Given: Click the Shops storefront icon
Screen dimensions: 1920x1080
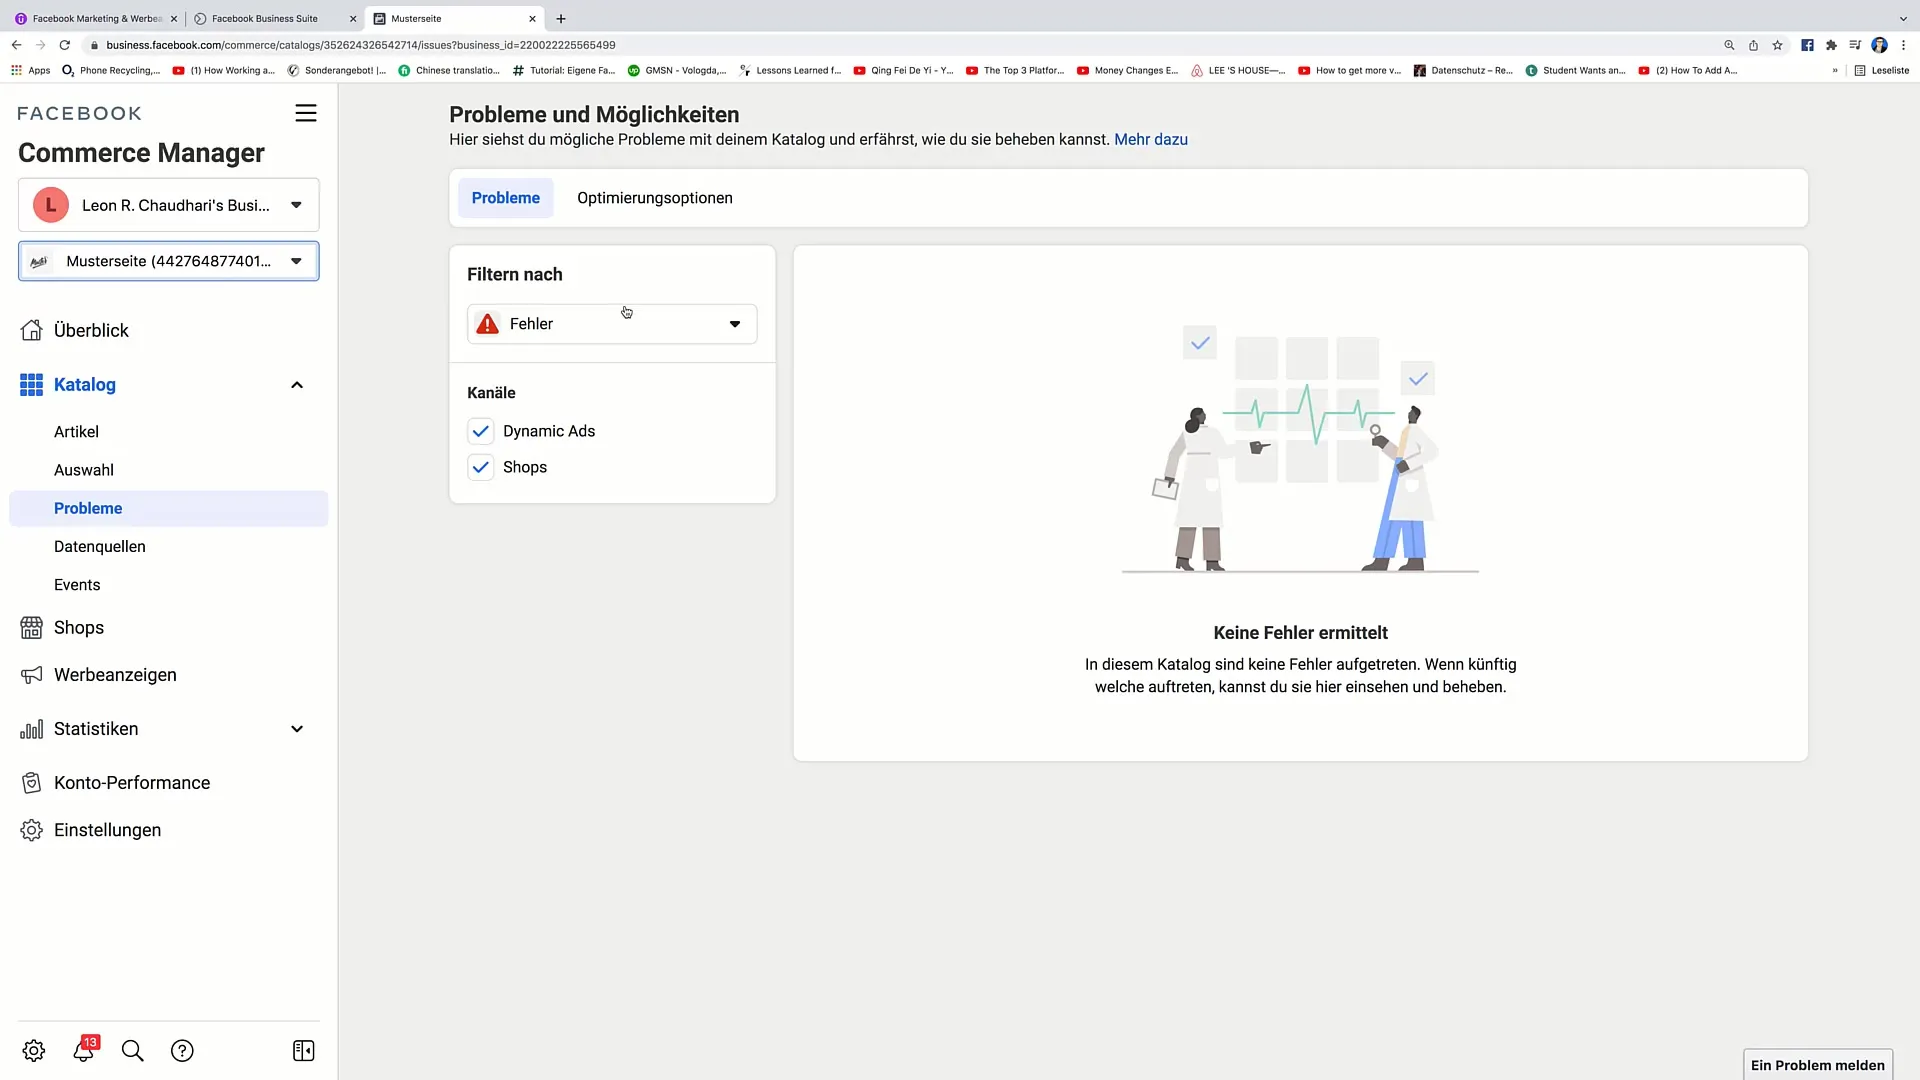Looking at the screenshot, I should tap(32, 627).
